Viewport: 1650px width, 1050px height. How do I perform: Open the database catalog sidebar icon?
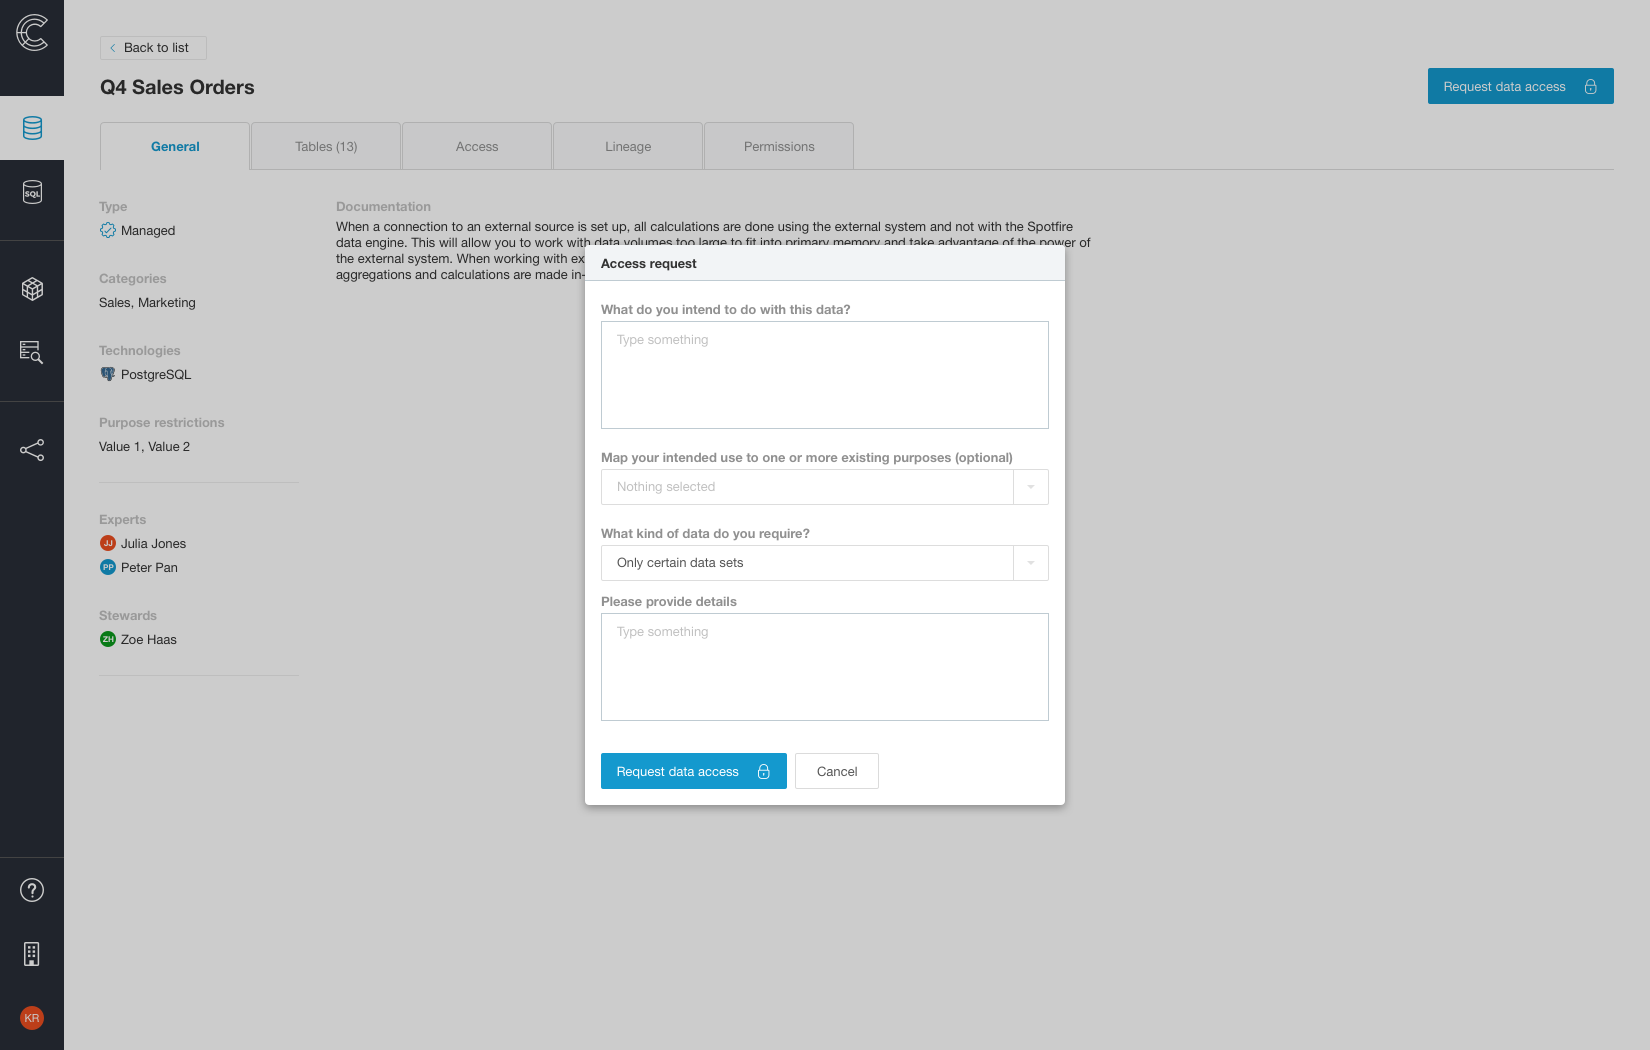(x=32, y=128)
